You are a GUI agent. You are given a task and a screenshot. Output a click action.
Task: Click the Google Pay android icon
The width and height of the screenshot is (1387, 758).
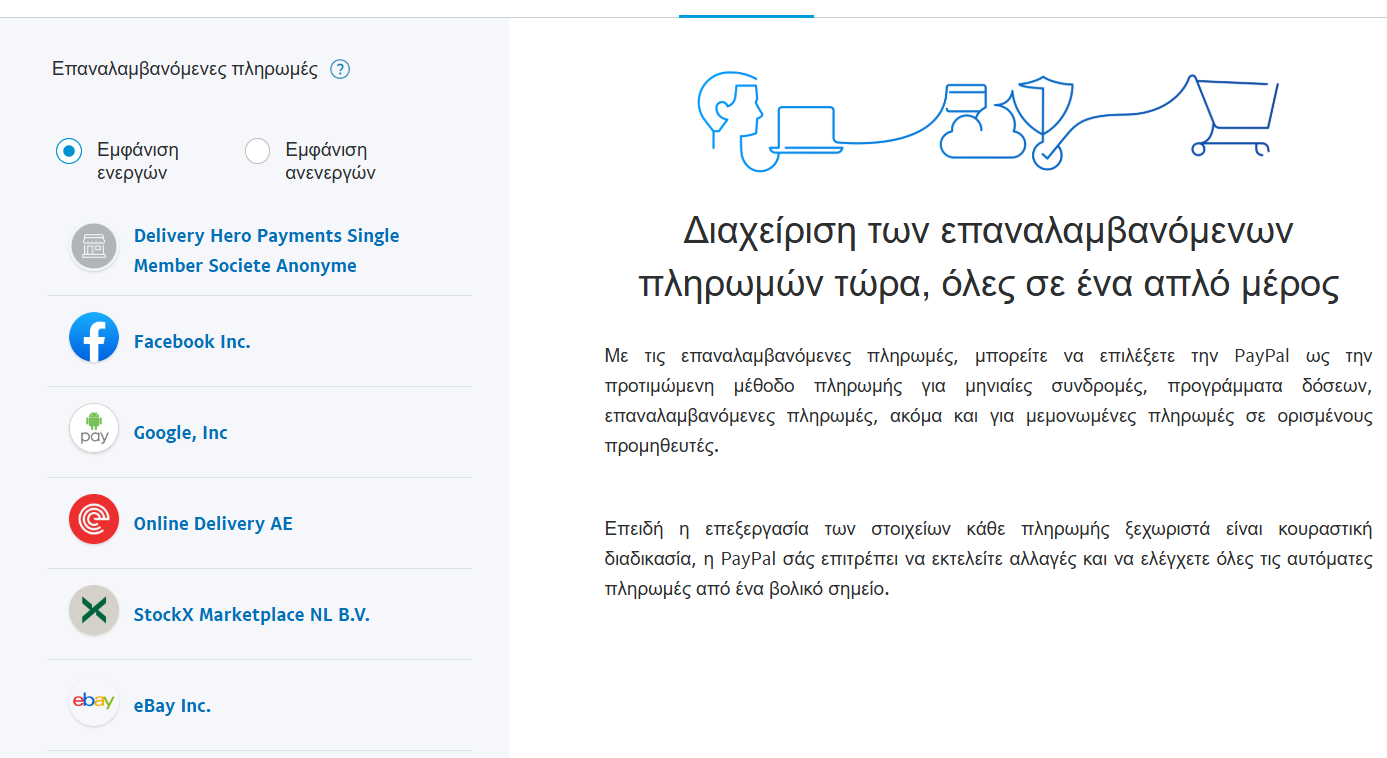coord(94,429)
